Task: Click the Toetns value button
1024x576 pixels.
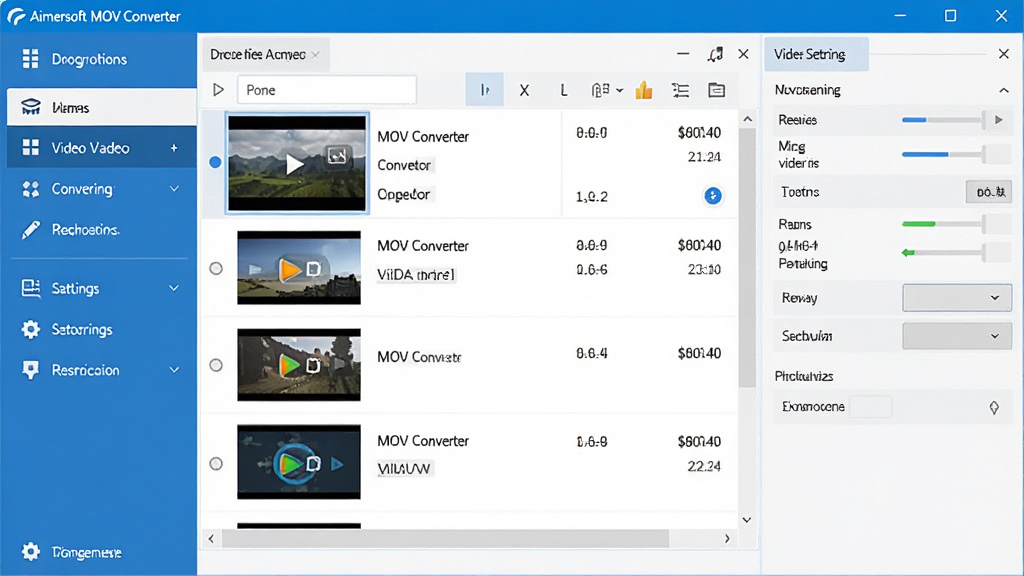Action: [x=989, y=192]
